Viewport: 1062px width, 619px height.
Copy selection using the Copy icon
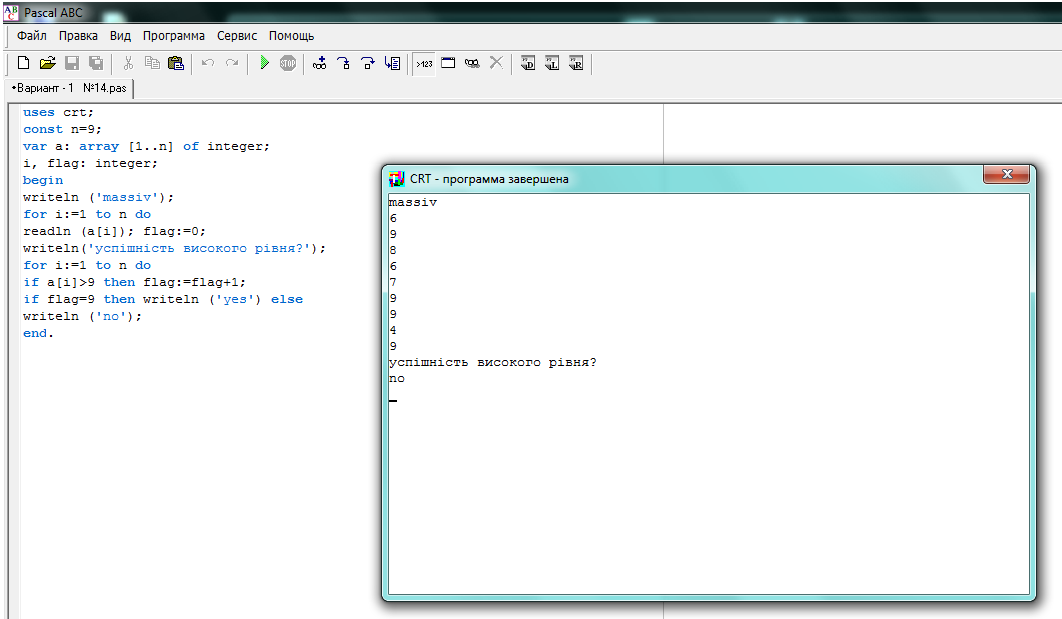coord(152,63)
